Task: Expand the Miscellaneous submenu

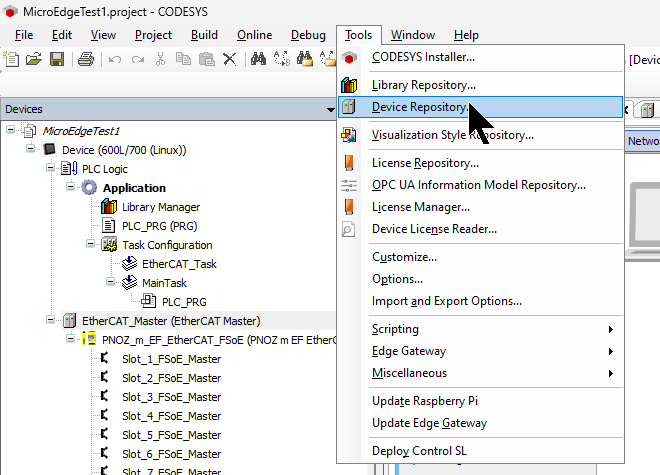Action: (611, 373)
